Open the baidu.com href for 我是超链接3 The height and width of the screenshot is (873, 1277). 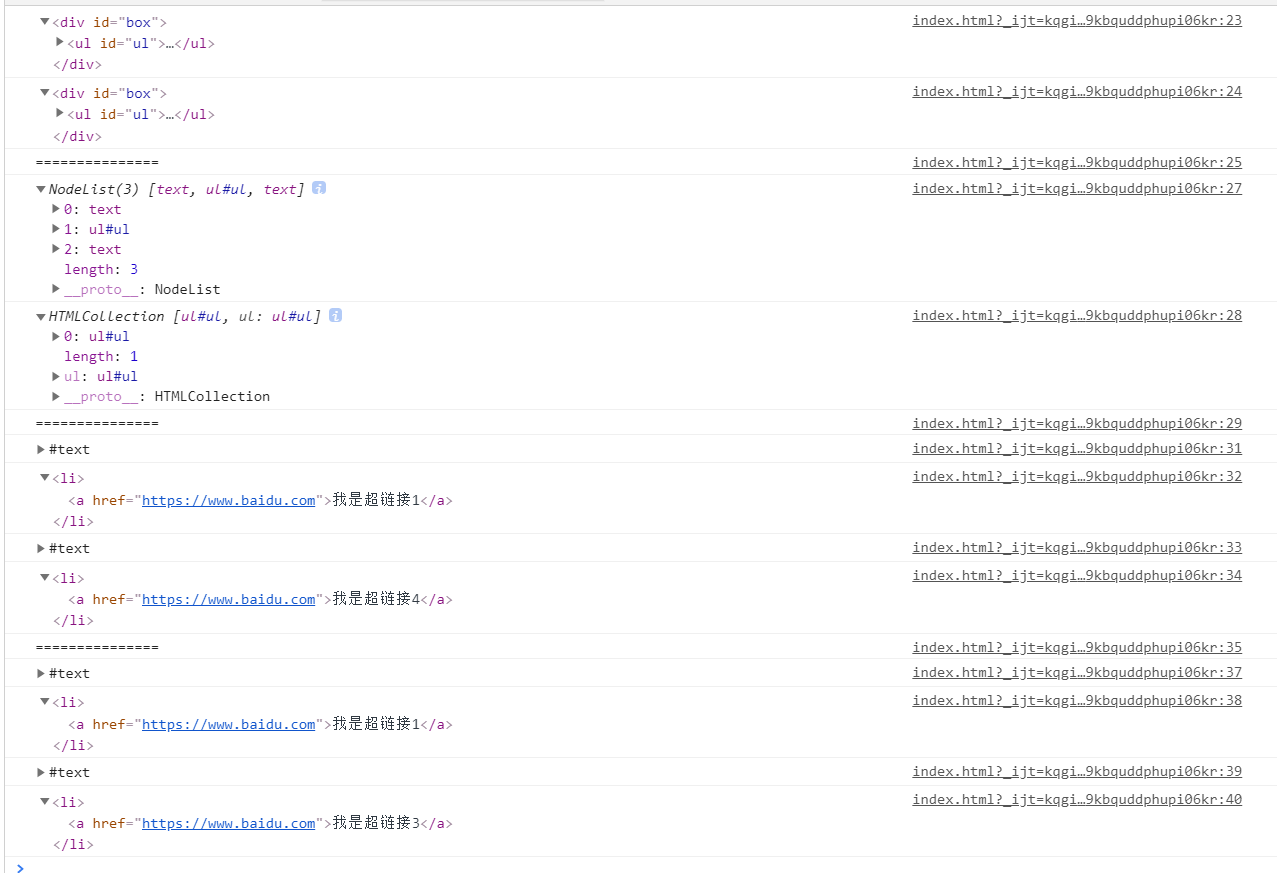click(228, 823)
